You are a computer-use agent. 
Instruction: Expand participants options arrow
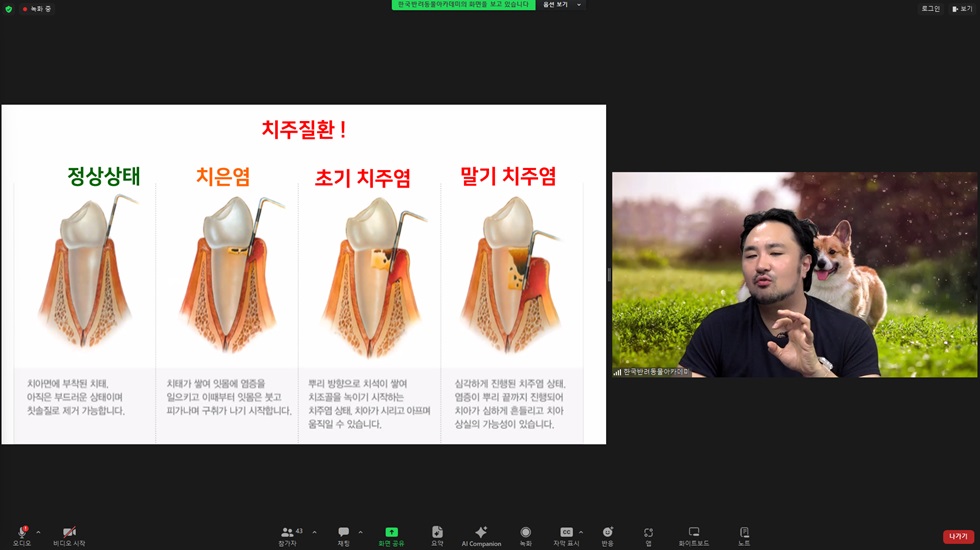[x=314, y=532]
